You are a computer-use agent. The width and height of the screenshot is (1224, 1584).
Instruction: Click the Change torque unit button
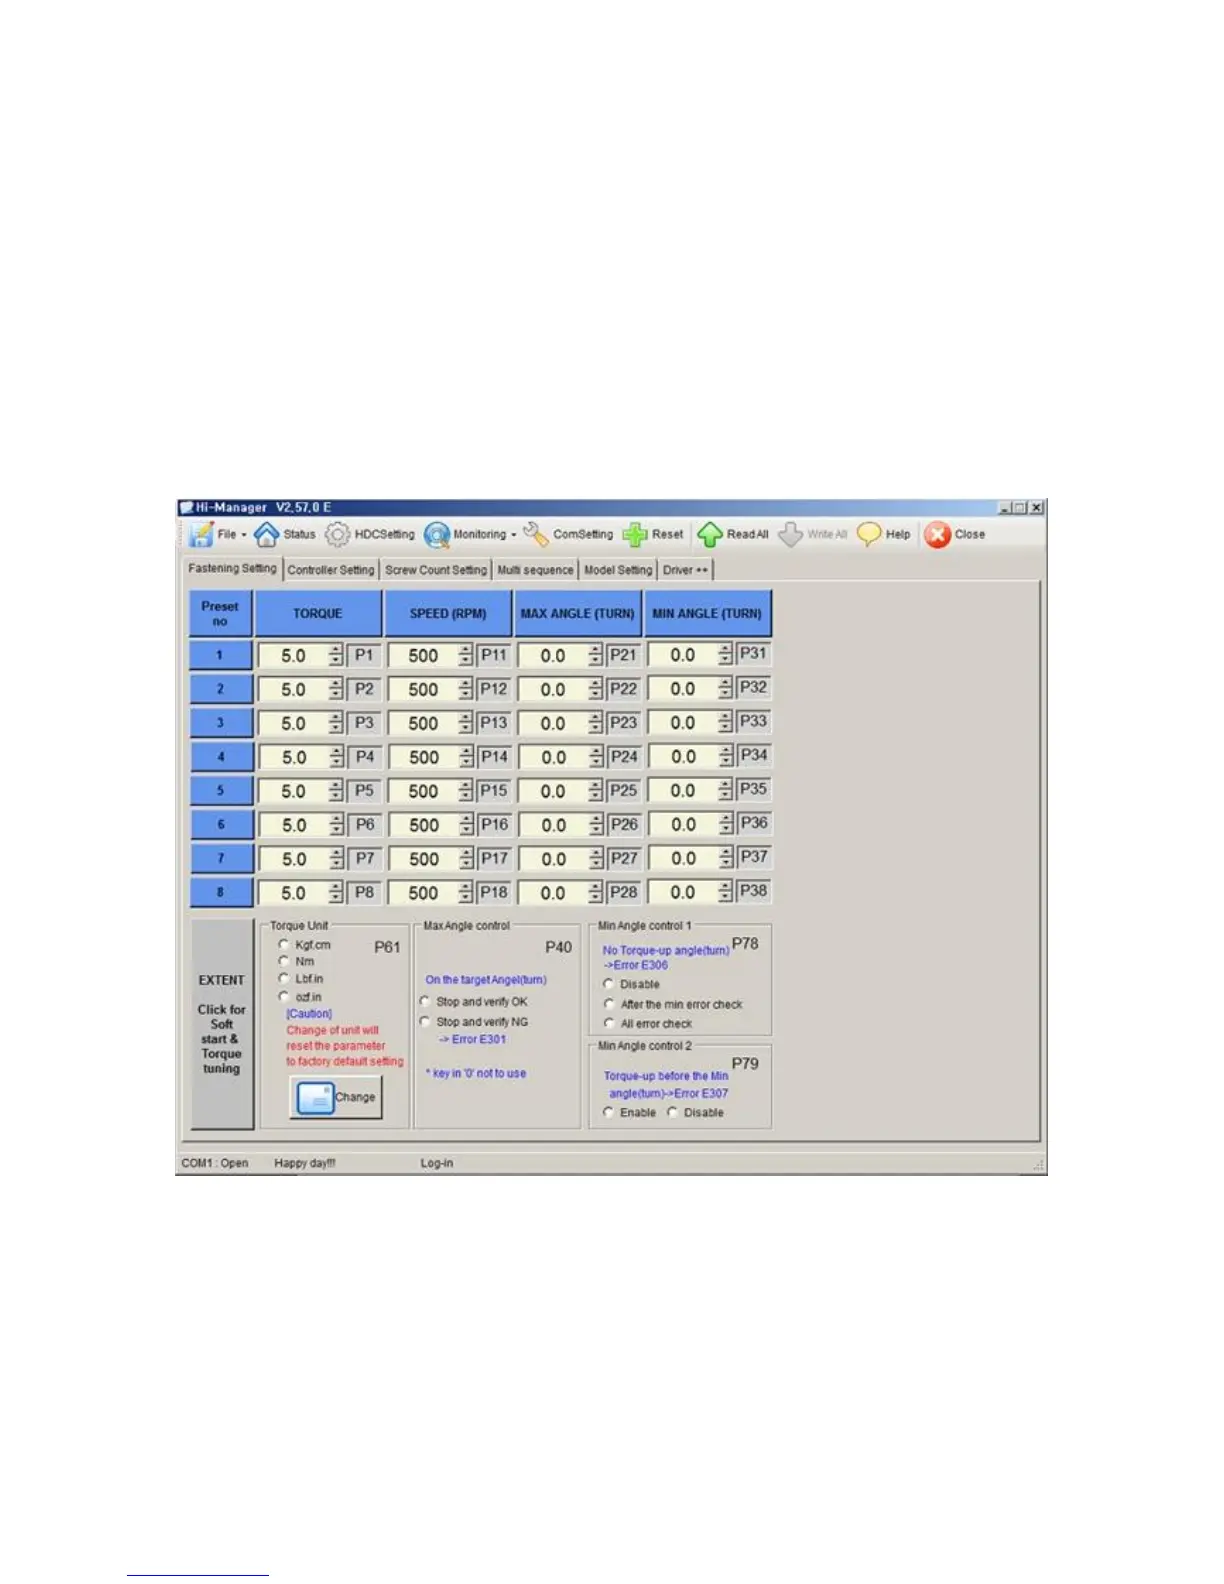coord(336,1098)
